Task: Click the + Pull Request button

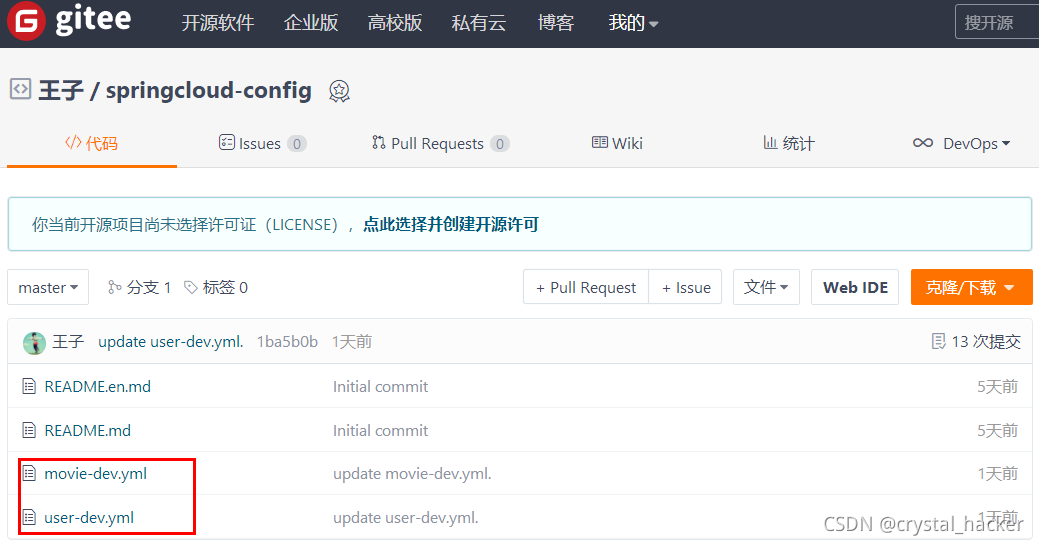Action: tap(586, 287)
